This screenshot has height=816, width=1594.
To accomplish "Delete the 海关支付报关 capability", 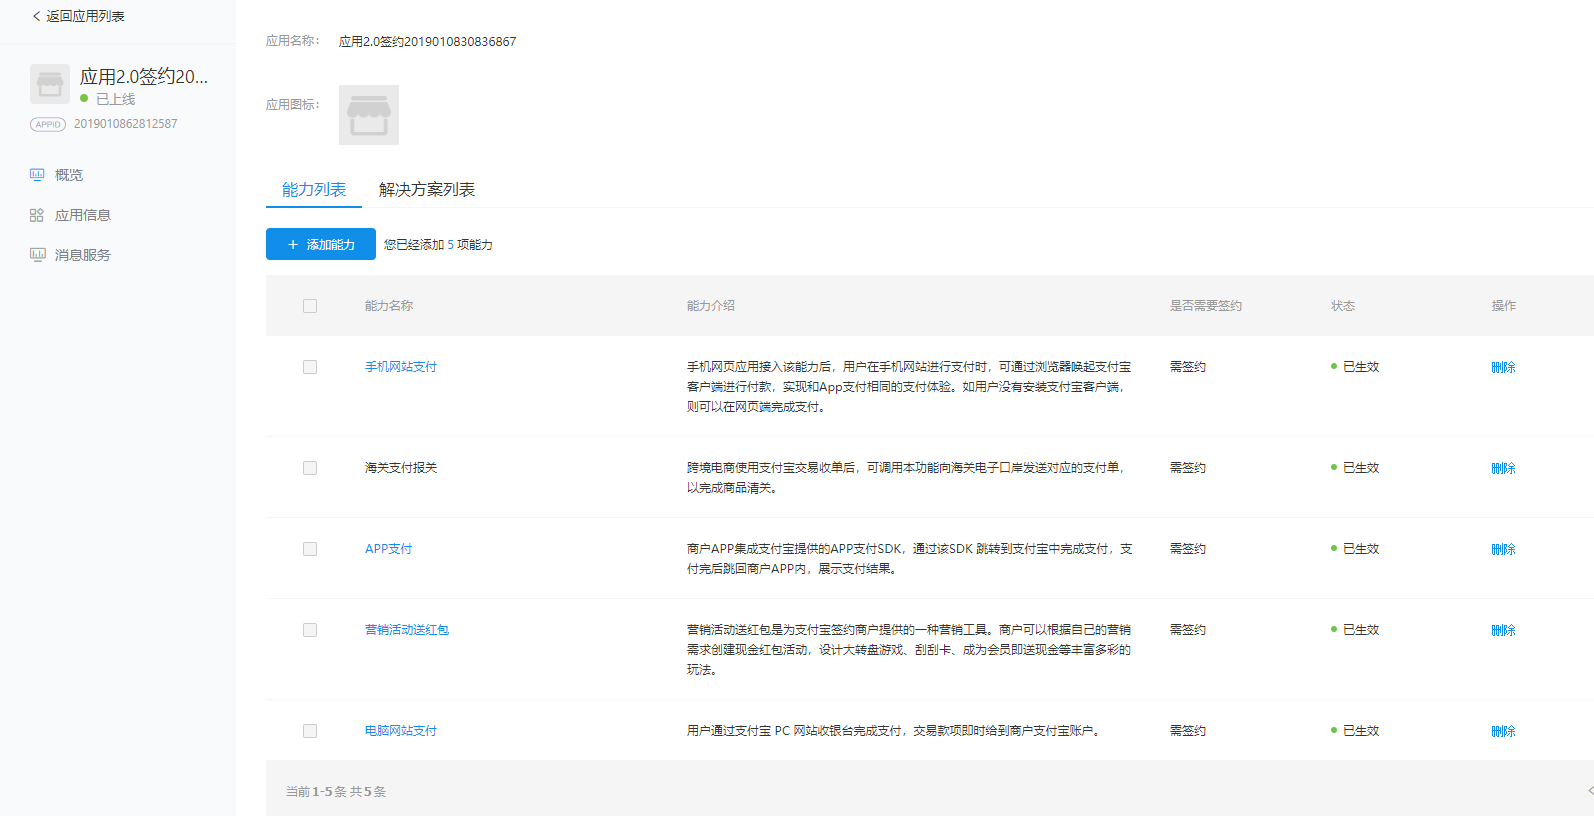I will [x=1503, y=469].
